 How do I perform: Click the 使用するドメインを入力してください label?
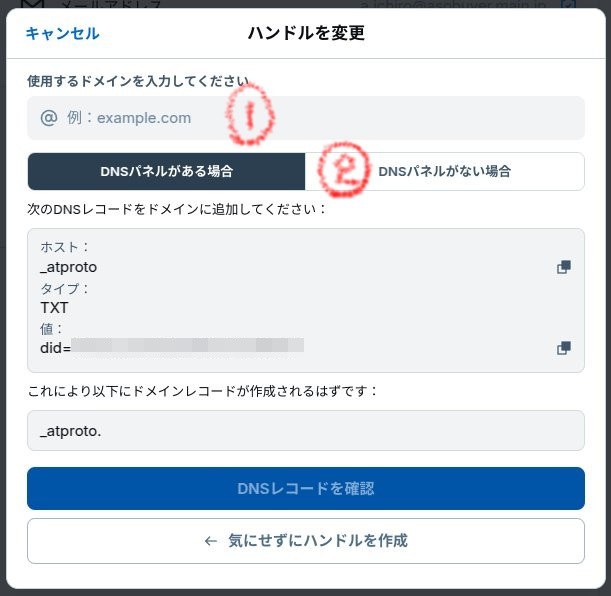tap(138, 81)
